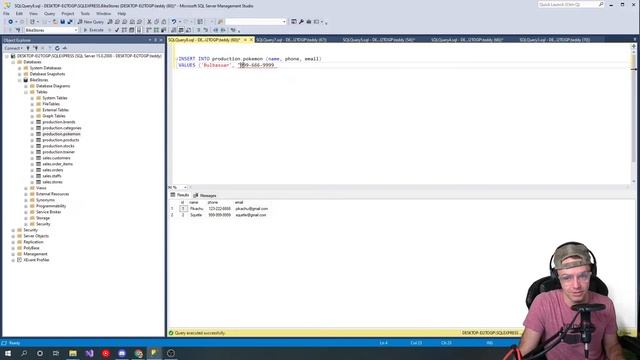Click the Paste toolbar icon
Viewport: 640px width, 360px height.
pyautogui.click(x=164, y=22)
